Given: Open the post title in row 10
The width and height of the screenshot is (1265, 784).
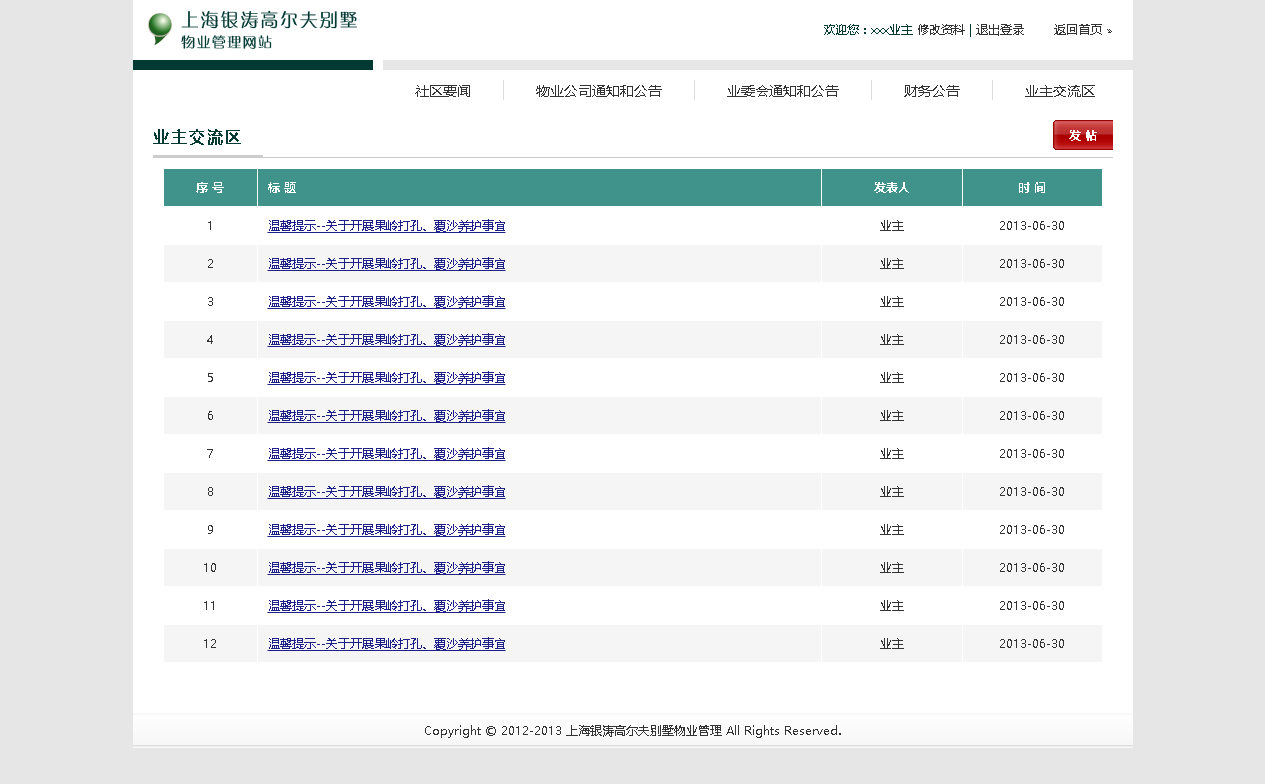Looking at the screenshot, I should point(386,568).
